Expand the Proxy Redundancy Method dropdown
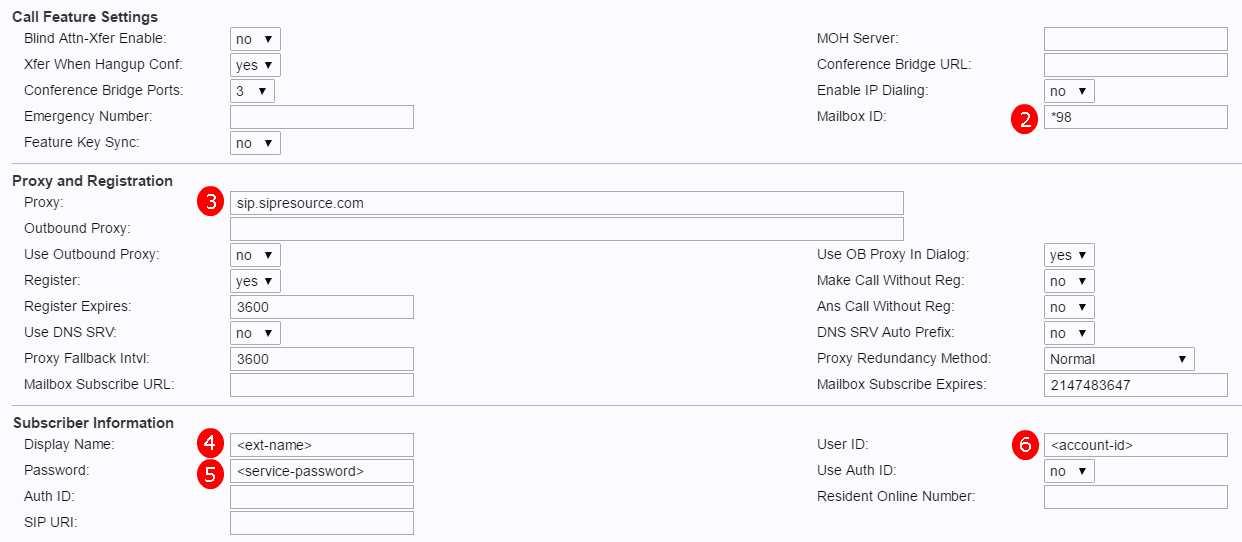The height and width of the screenshot is (542, 1242). [1119, 359]
